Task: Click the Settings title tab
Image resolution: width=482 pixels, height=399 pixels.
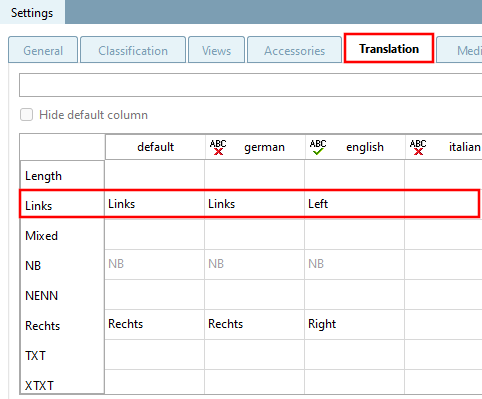Action: [32, 13]
